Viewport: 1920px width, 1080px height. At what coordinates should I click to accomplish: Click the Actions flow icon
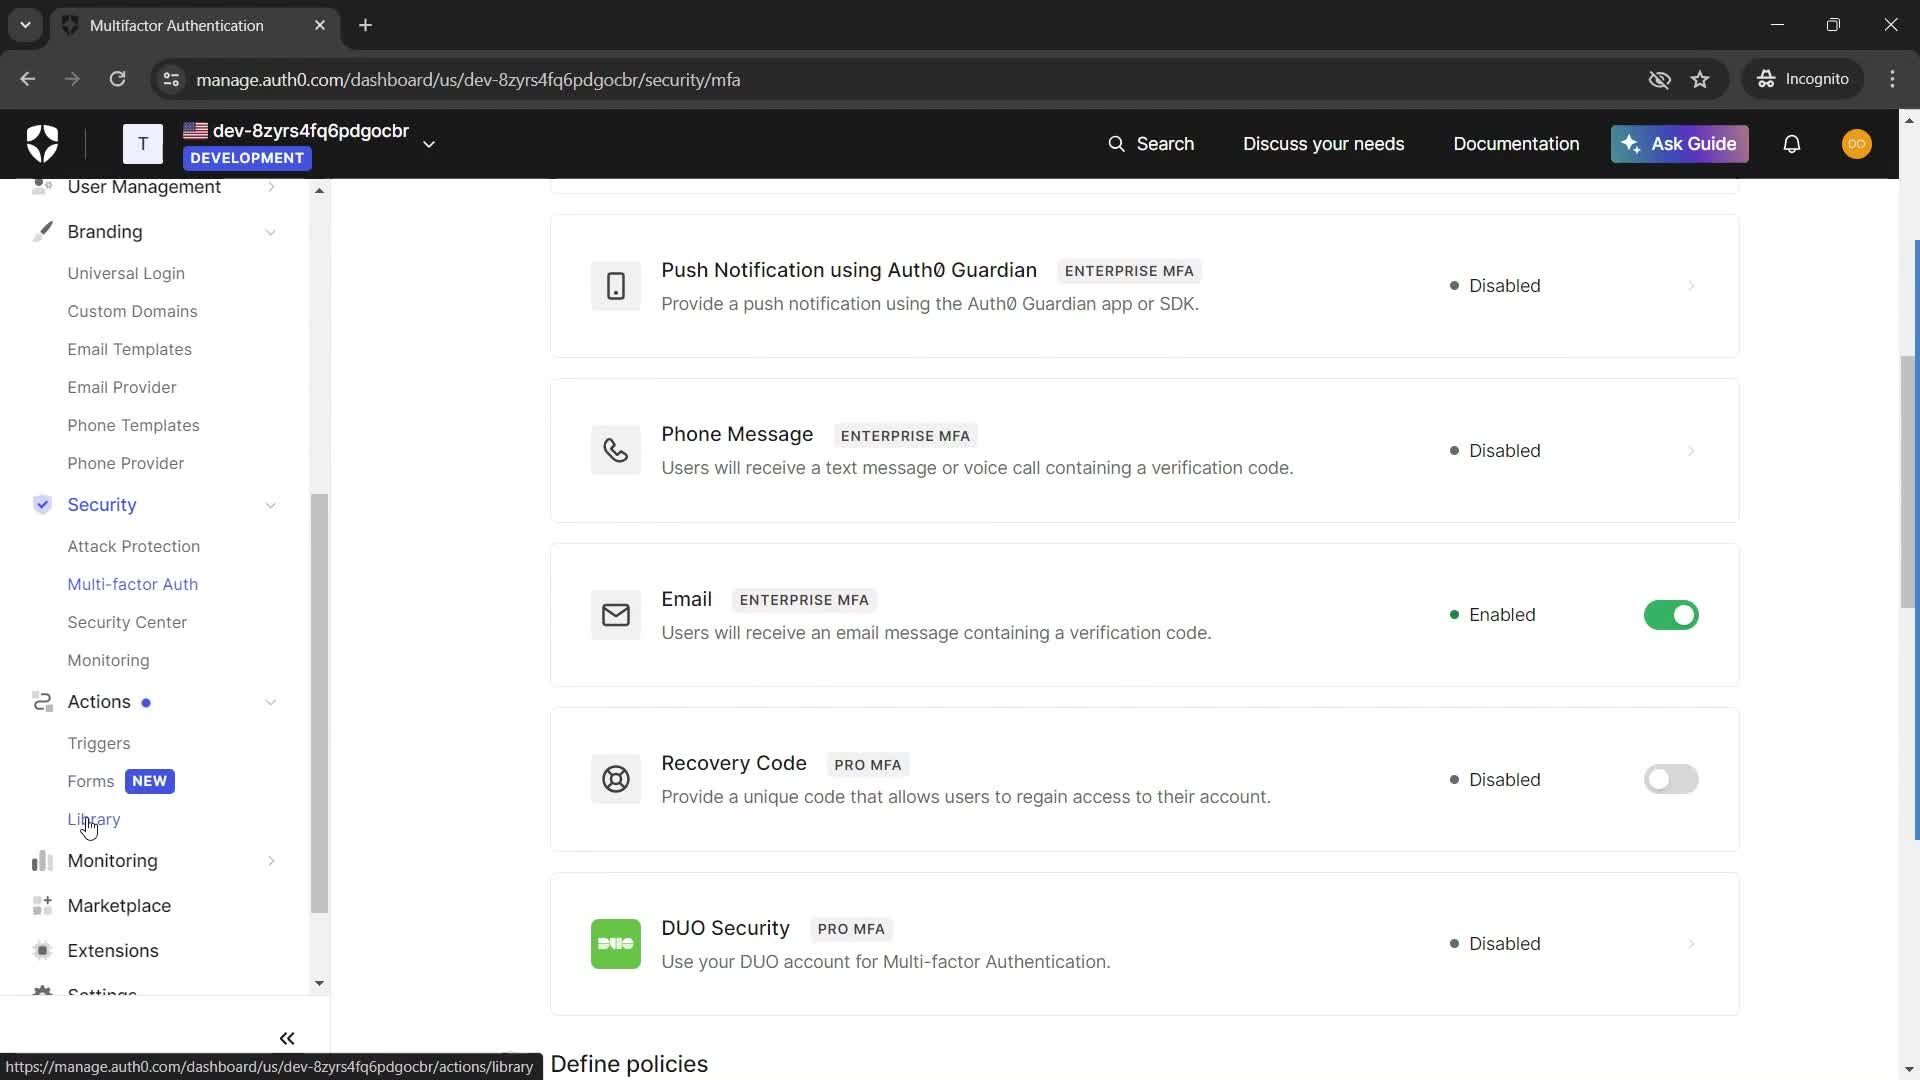click(42, 702)
